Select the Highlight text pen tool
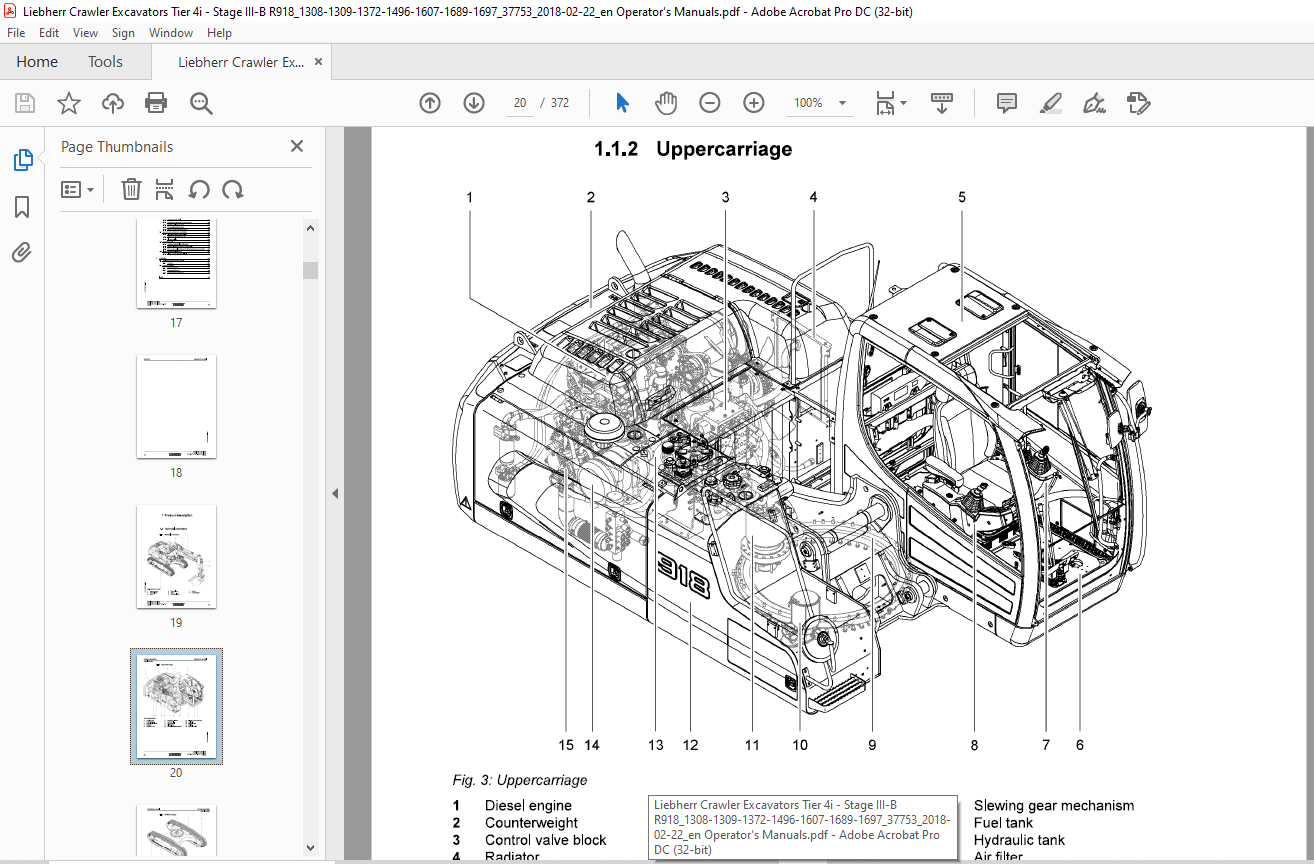 click(x=1050, y=103)
